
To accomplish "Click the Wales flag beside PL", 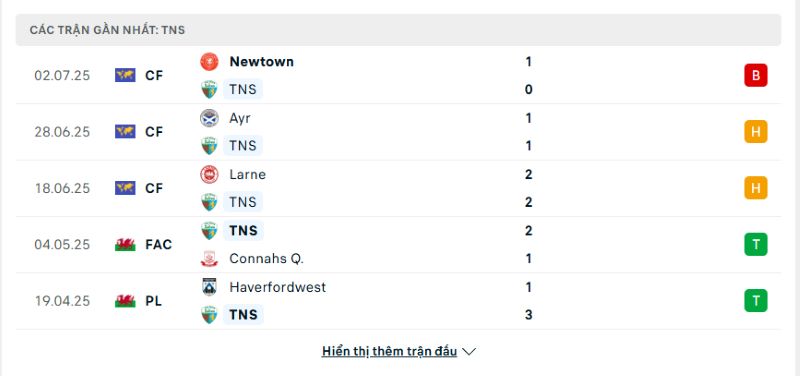I will pyautogui.click(x=125, y=301).
